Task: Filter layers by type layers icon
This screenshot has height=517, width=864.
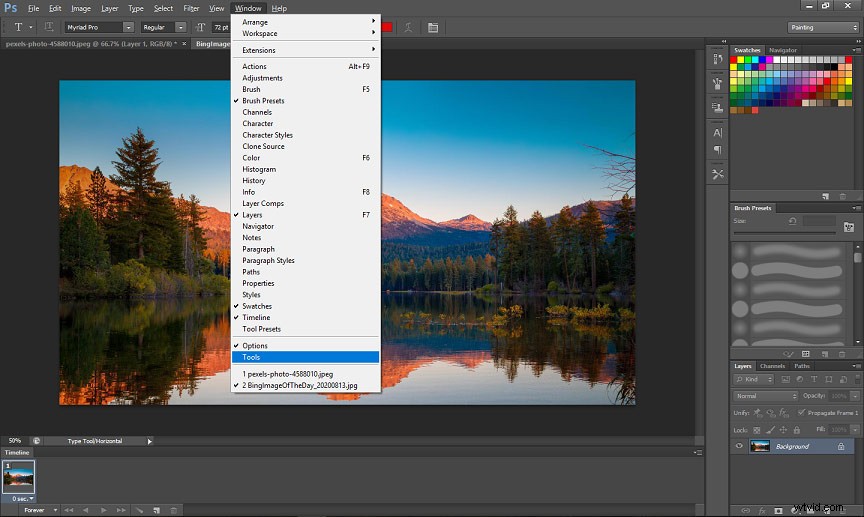Action: pos(814,379)
